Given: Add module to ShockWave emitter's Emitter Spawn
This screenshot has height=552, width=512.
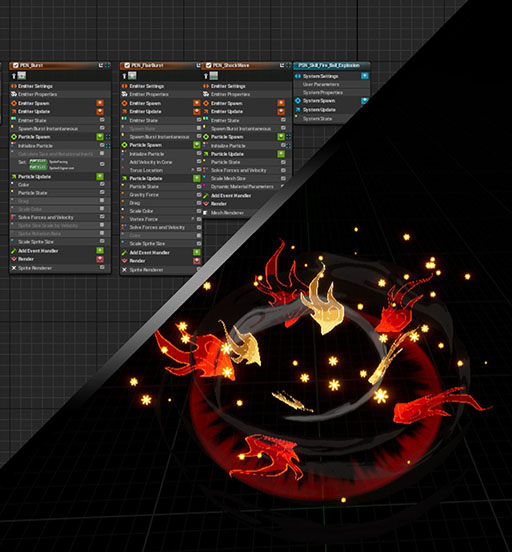Looking at the screenshot, I should click(x=281, y=103).
